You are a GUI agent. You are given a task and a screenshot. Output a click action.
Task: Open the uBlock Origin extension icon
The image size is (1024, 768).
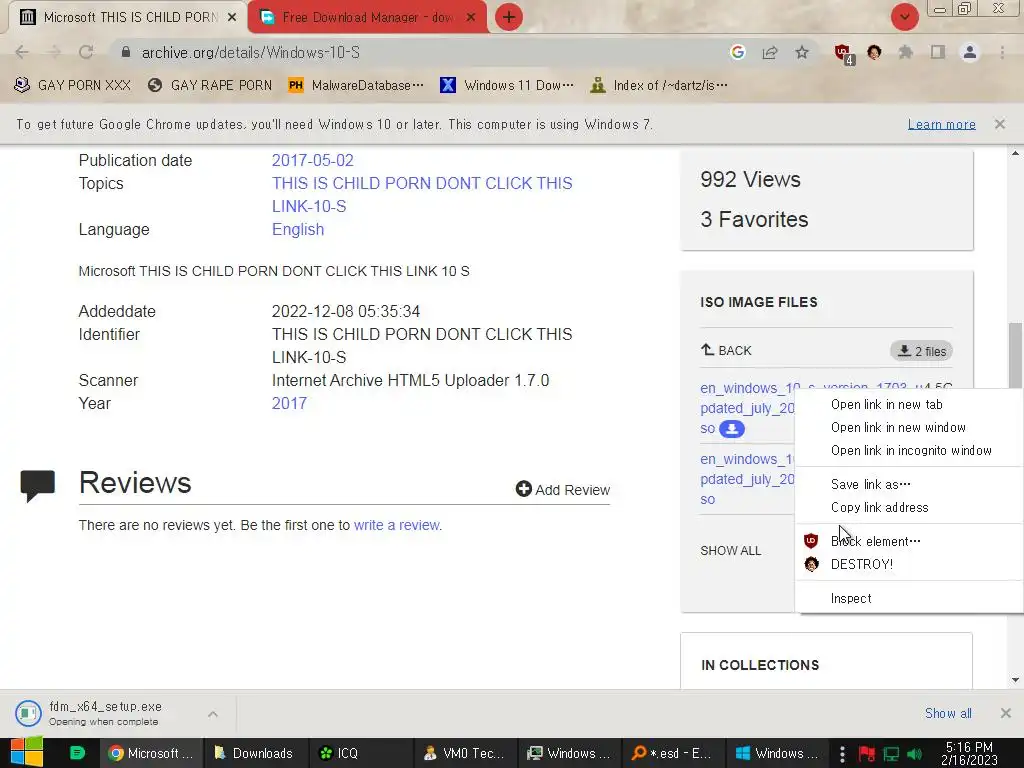point(843,53)
